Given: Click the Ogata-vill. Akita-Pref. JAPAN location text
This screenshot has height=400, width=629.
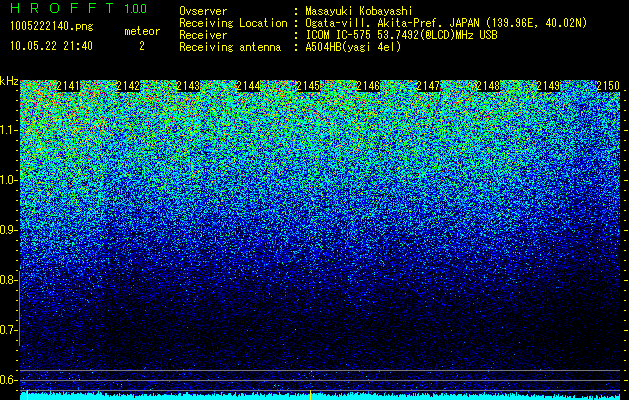Looking at the screenshot, I should (446, 23).
